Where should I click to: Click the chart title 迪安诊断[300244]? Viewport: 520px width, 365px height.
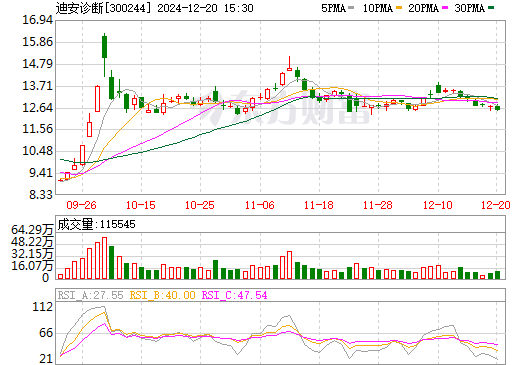103,8
